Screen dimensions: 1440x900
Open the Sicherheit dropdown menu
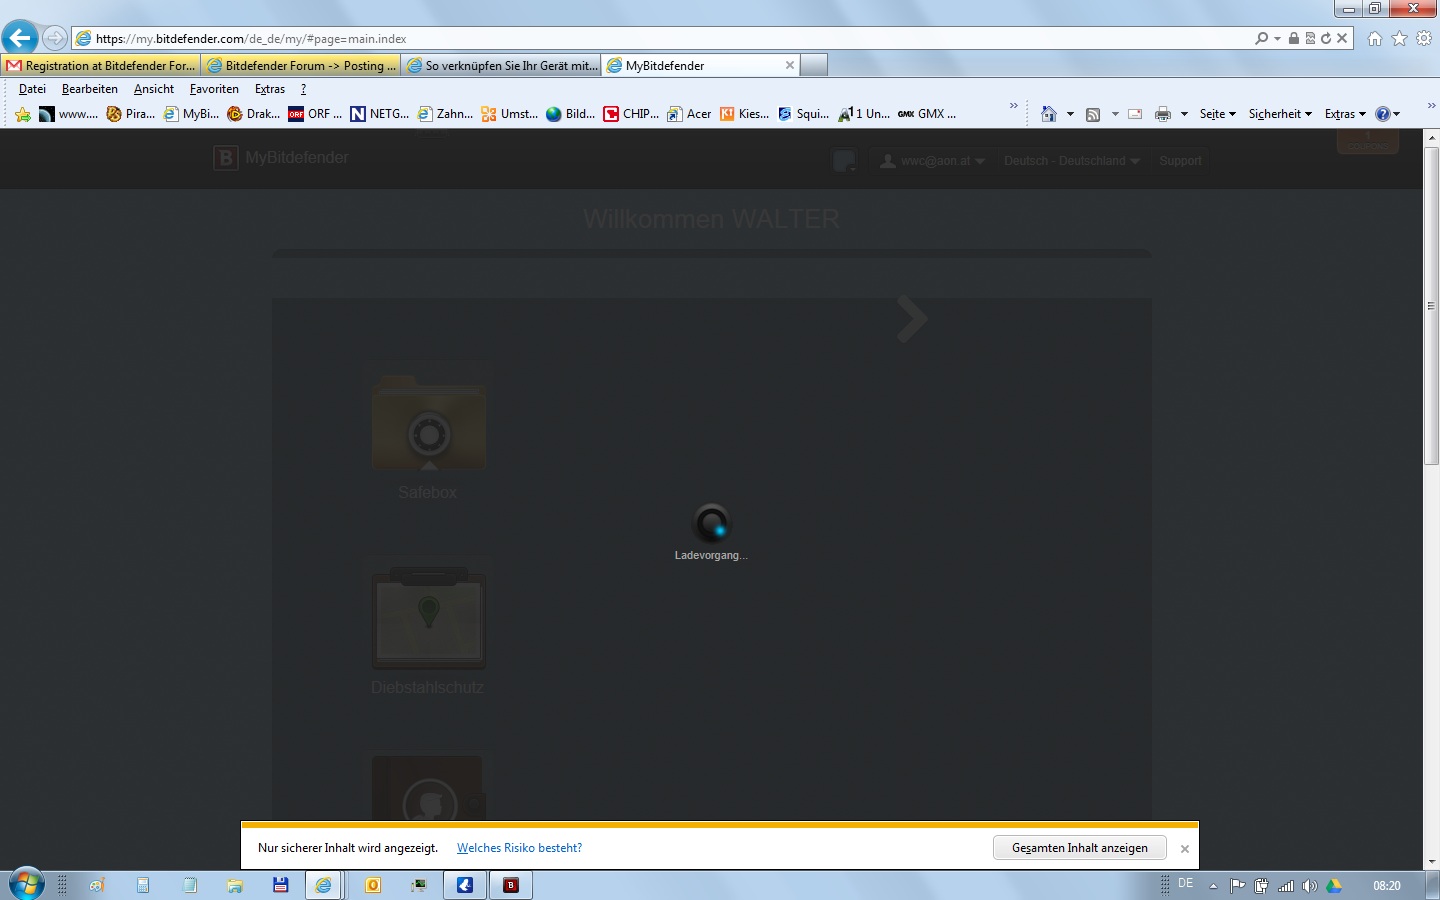pyautogui.click(x=1280, y=114)
